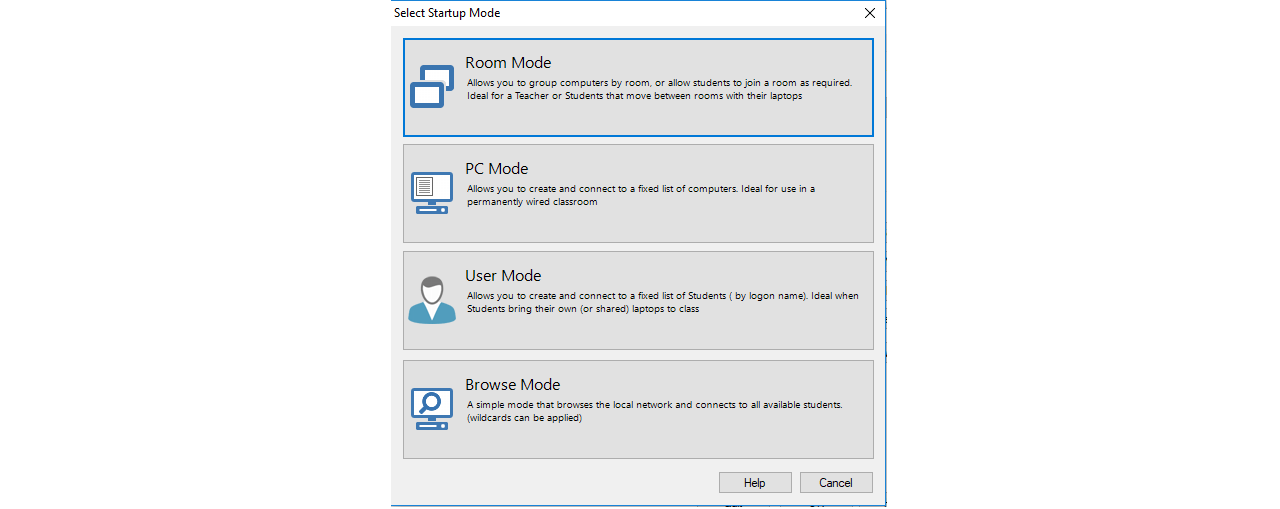Click 'Students bring their own' laptops line

pos(583,309)
